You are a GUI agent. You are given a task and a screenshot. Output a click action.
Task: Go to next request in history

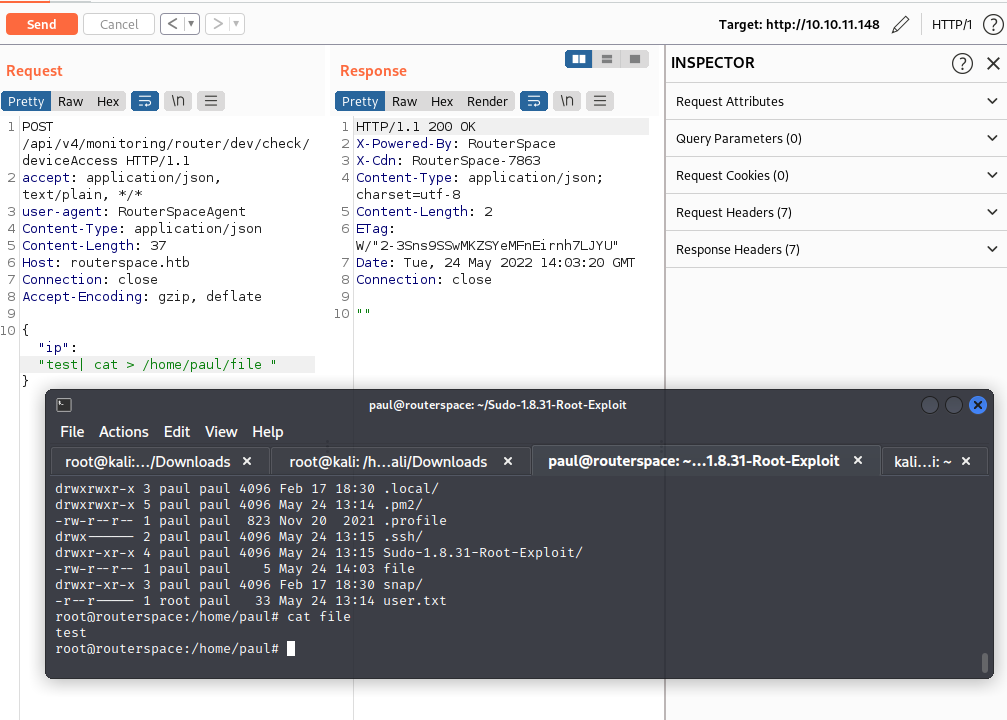coord(218,24)
